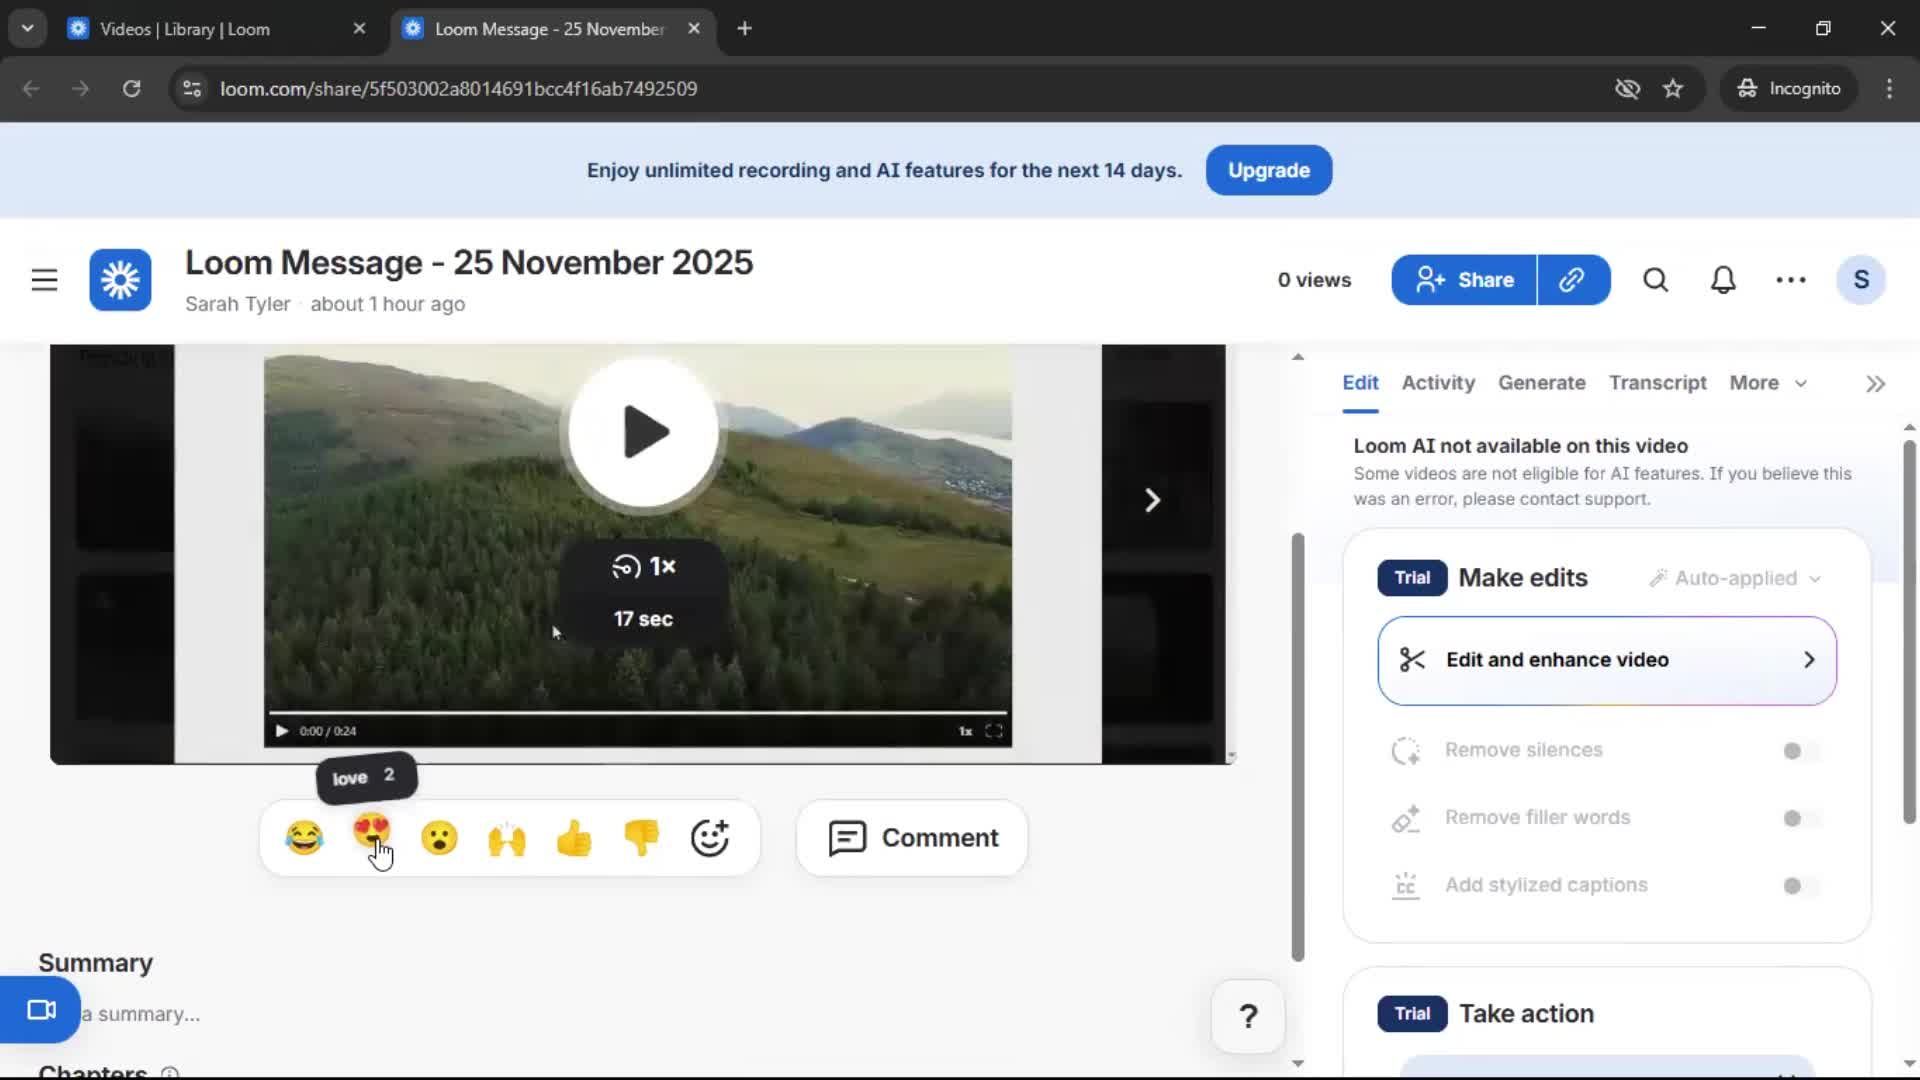Toggle Add stylized captions
Image resolution: width=1920 pixels, height=1080 pixels.
click(1795, 885)
